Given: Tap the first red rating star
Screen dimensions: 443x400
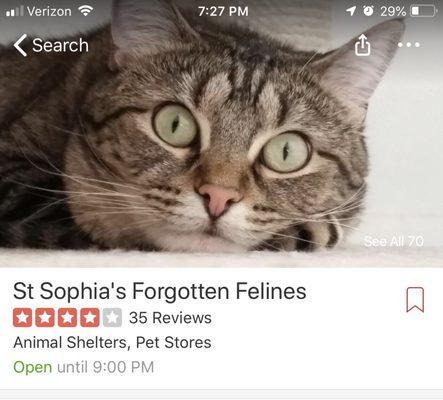Looking at the screenshot, I should click(23, 318).
